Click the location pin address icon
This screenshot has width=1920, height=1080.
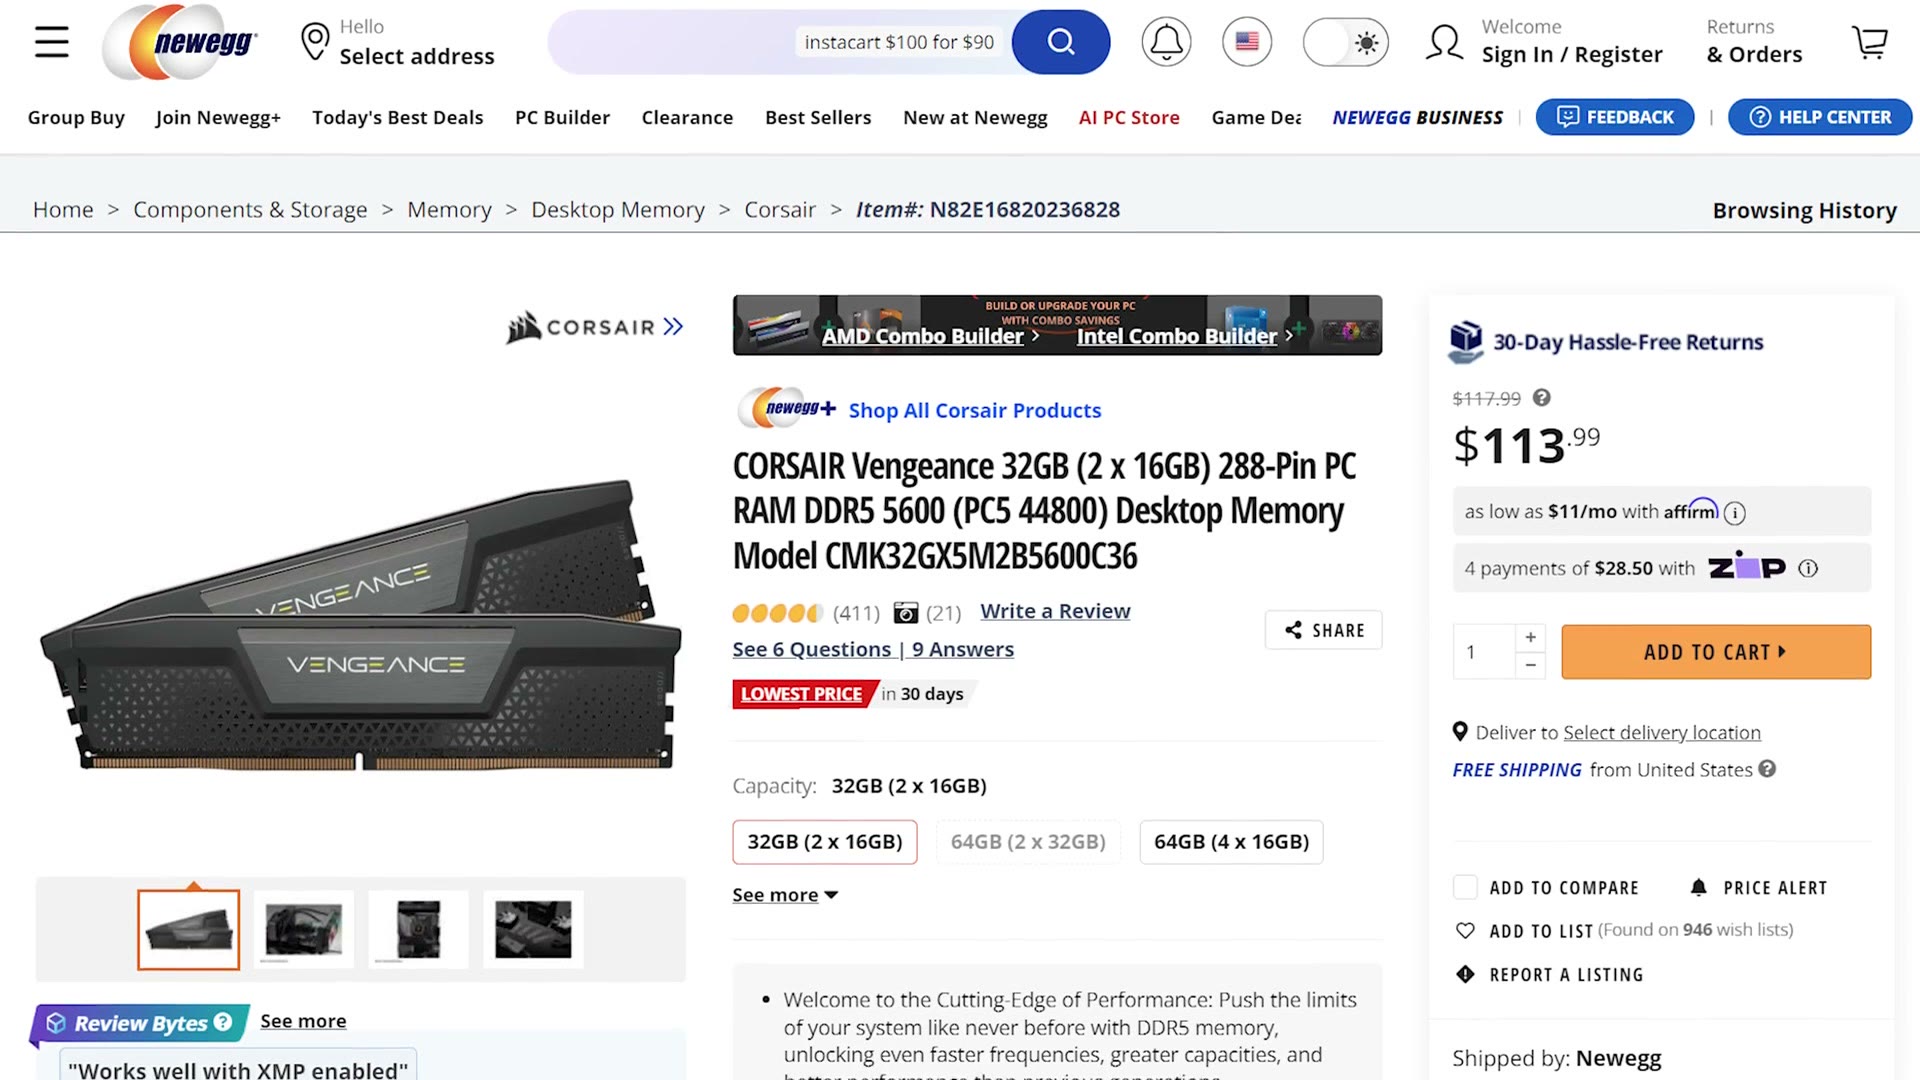tap(315, 42)
